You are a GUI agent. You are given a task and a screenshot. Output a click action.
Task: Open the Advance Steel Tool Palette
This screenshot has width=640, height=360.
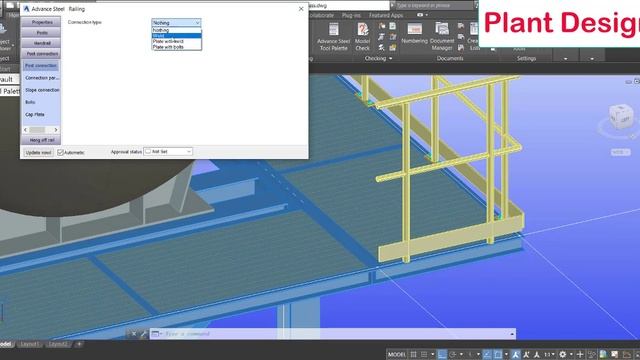coord(333,37)
